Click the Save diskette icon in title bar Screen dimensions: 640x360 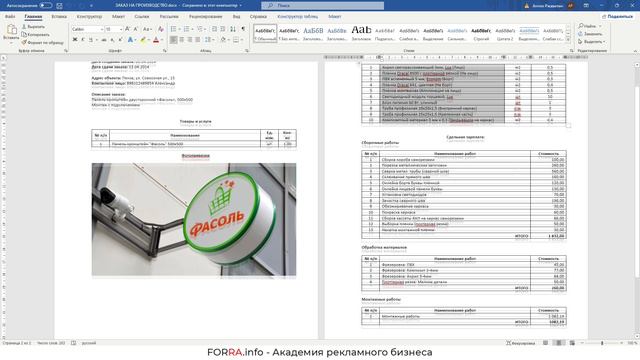click(60, 6)
